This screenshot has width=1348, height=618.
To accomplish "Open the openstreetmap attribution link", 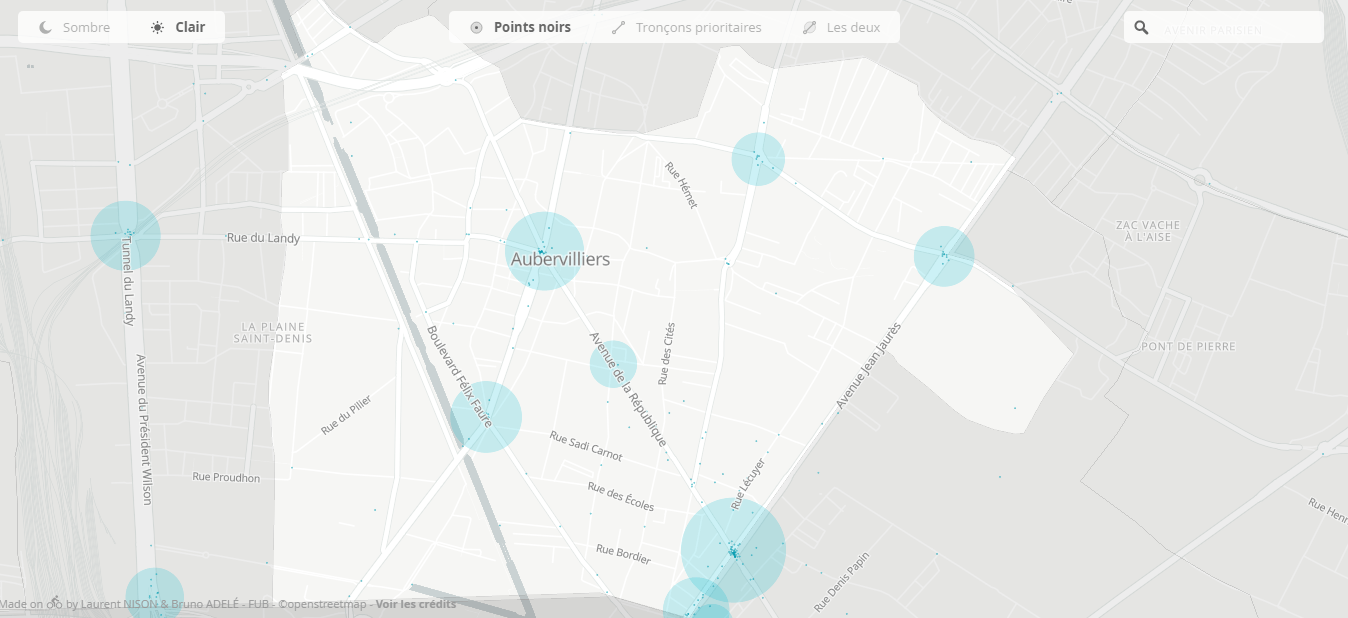I will (323, 604).
